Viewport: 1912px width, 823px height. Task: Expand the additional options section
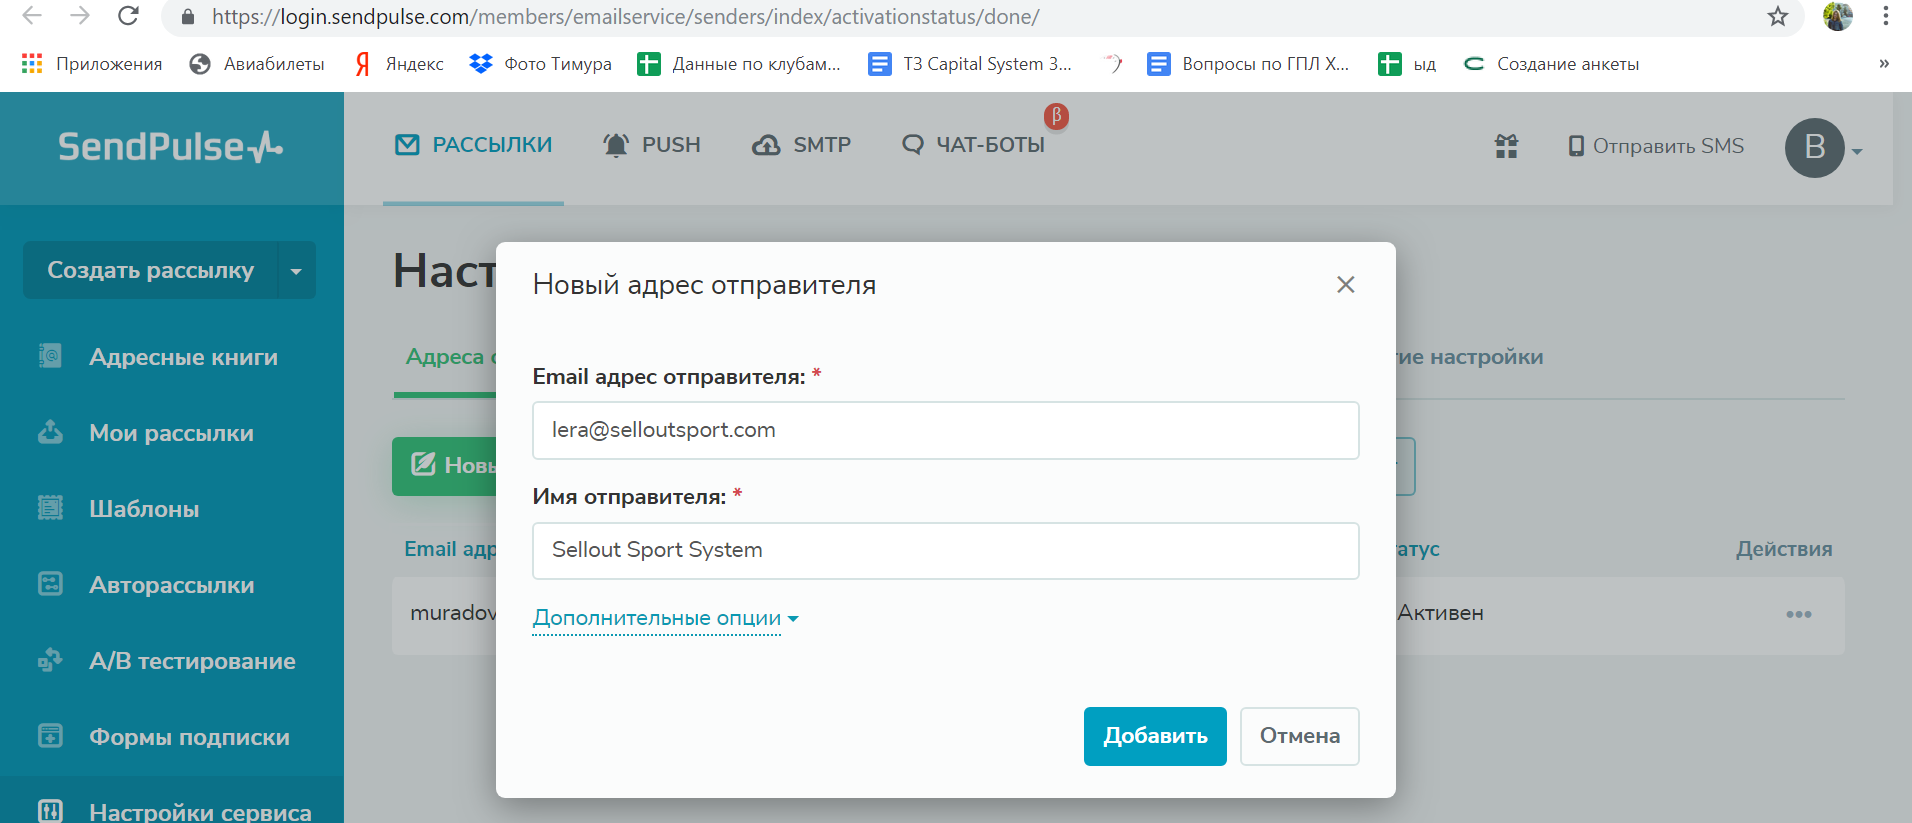pos(664,618)
